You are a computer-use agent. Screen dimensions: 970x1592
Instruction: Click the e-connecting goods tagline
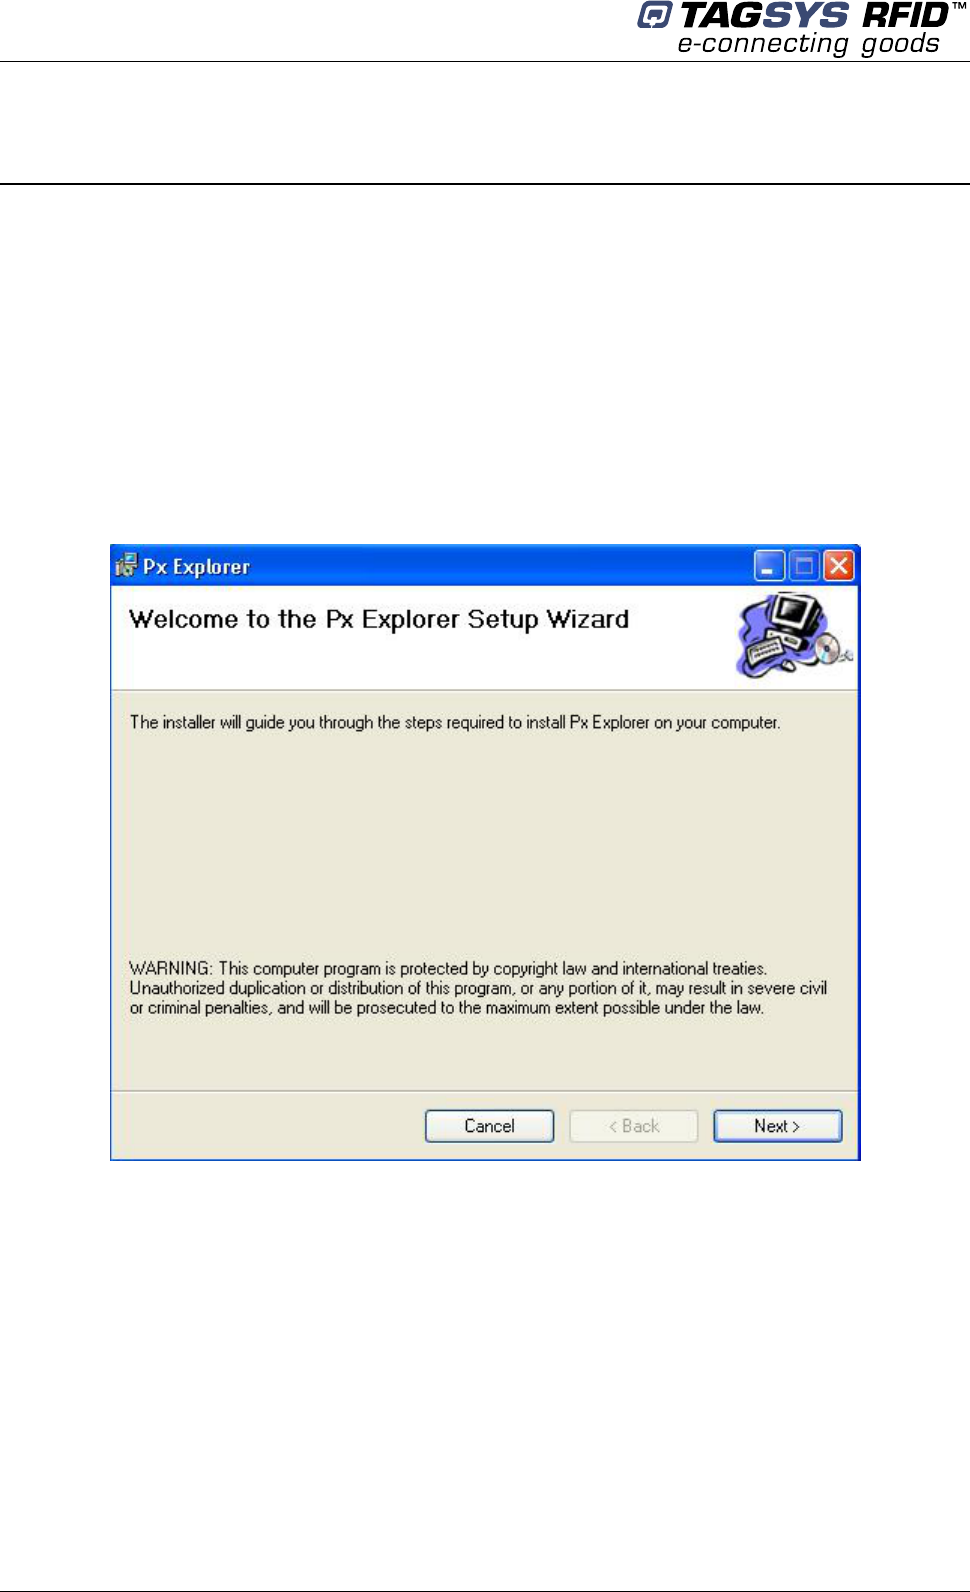point(808,44)
